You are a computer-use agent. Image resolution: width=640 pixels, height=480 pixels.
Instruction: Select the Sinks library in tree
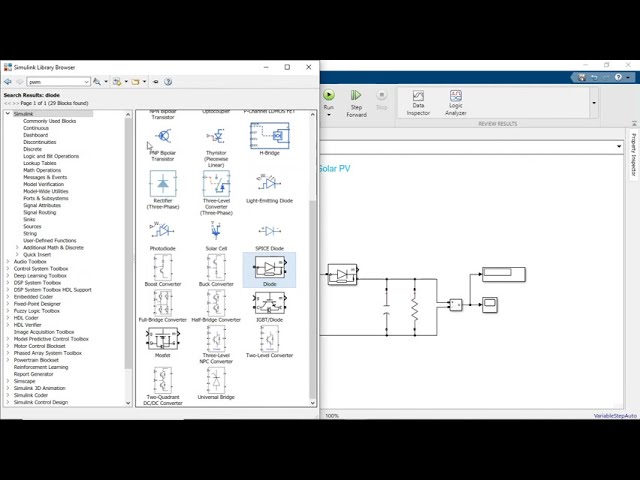tap(29, 219)
